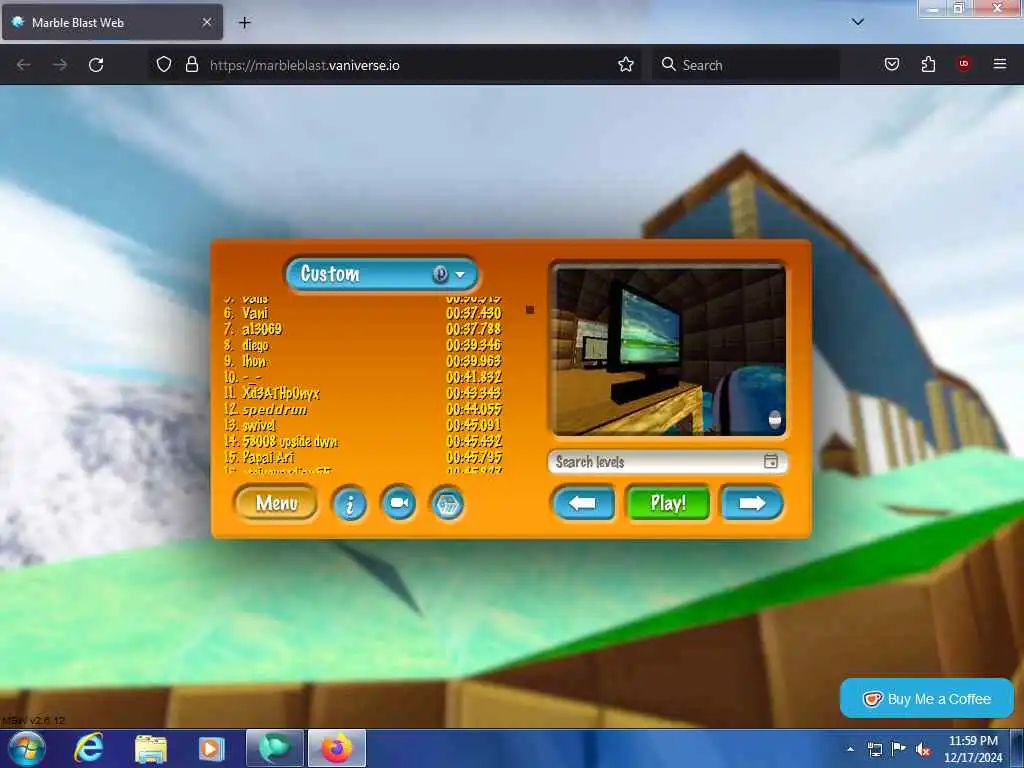Viewport: 1024px width, 768px height.
Task: Open the Save to Pocket button
Action: pos(891,64)
